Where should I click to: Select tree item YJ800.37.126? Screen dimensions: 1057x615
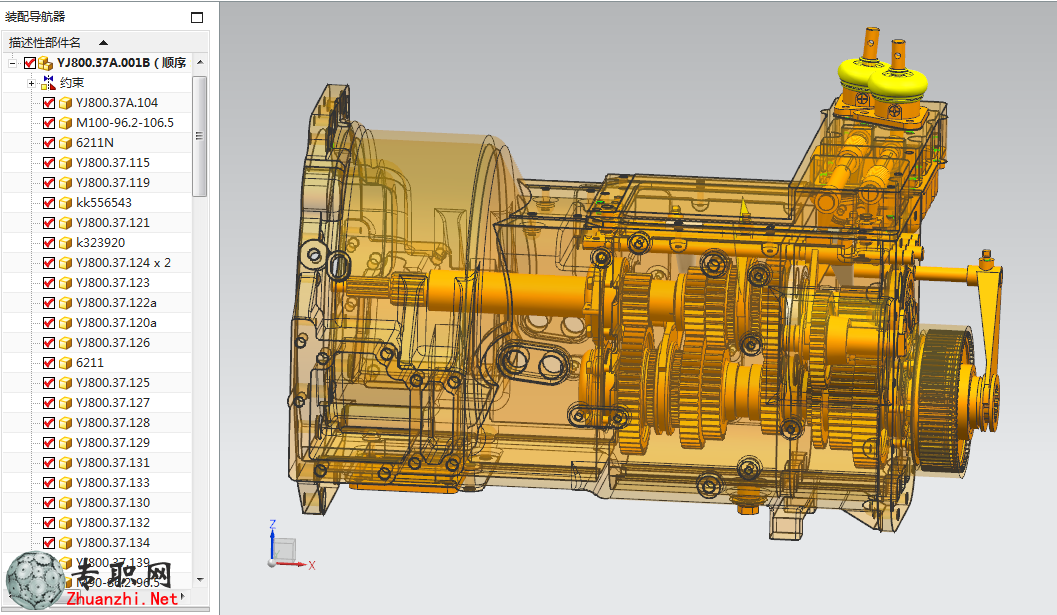pyautogui.click(x=98, y=343)
